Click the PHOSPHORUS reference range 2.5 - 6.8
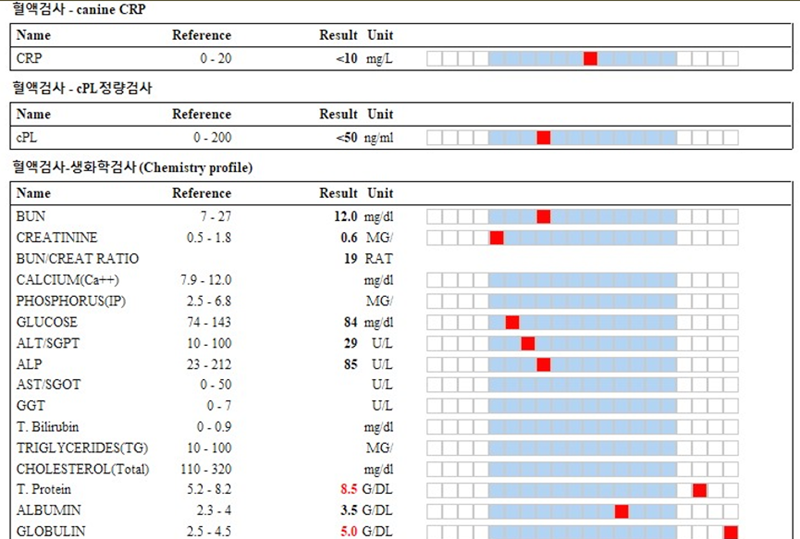This screenshot has height=539, width=800. point(209,301)
